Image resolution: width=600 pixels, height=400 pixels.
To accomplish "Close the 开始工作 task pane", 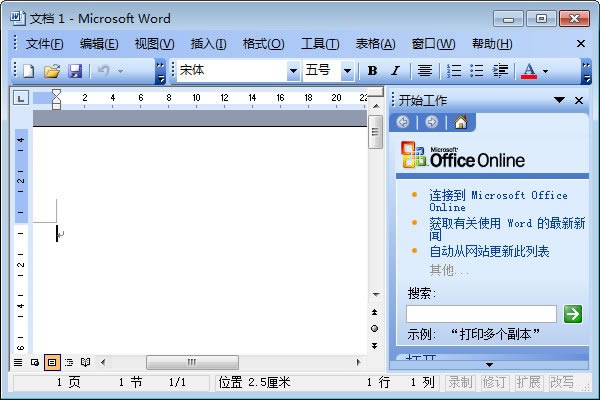I will click(x=579, y=101).
